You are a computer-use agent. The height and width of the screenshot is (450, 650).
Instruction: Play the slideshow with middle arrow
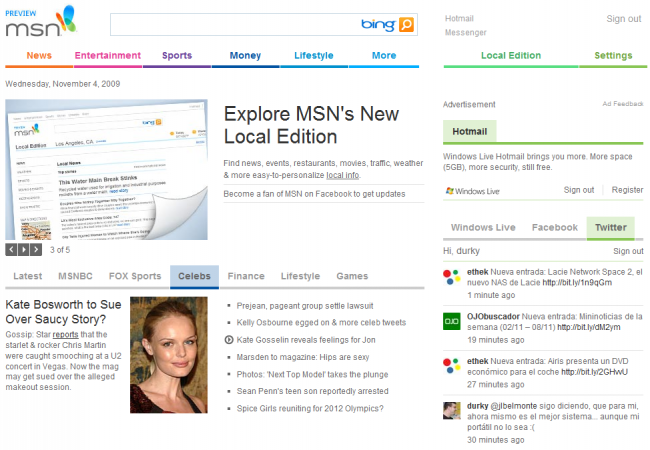tap(24, 249)
